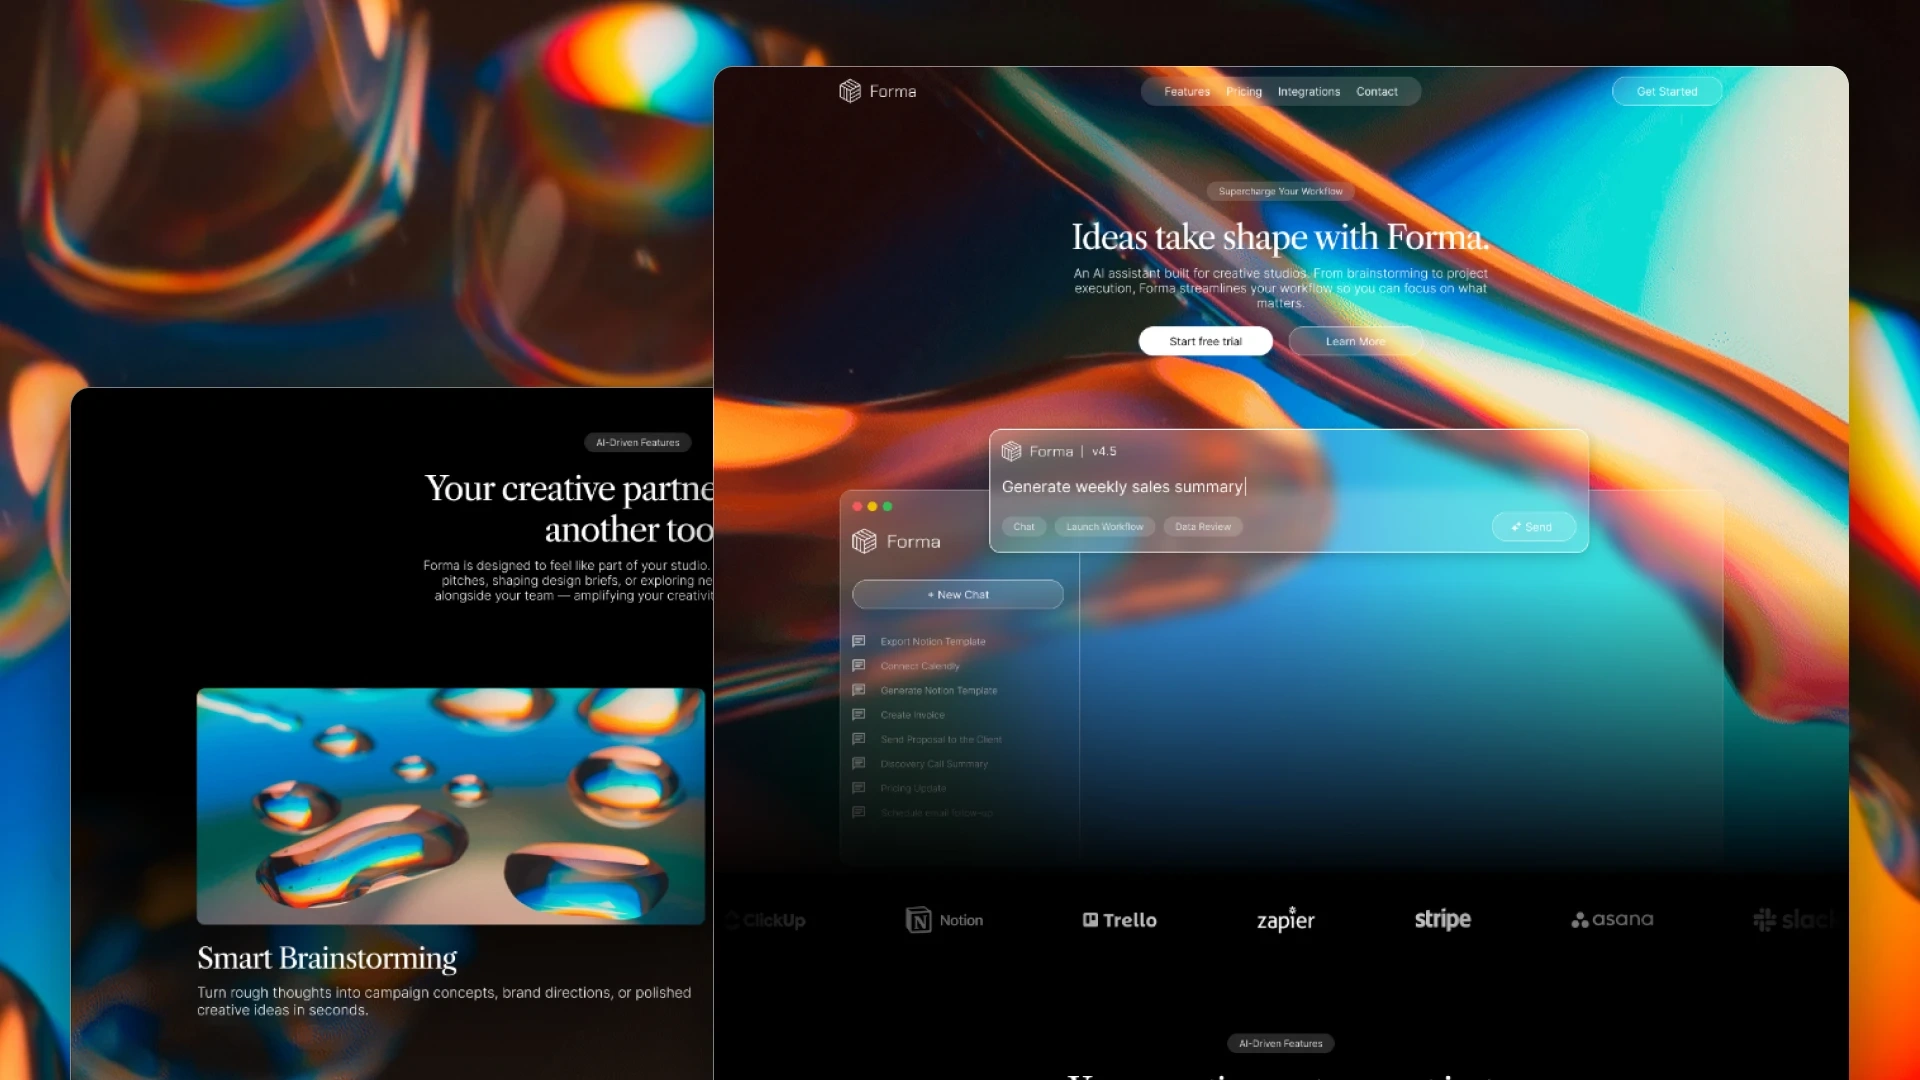Click the chat icon beside Connect Calendly
Viewport: 1920px width, 1080px height.
tap(858, 665)
